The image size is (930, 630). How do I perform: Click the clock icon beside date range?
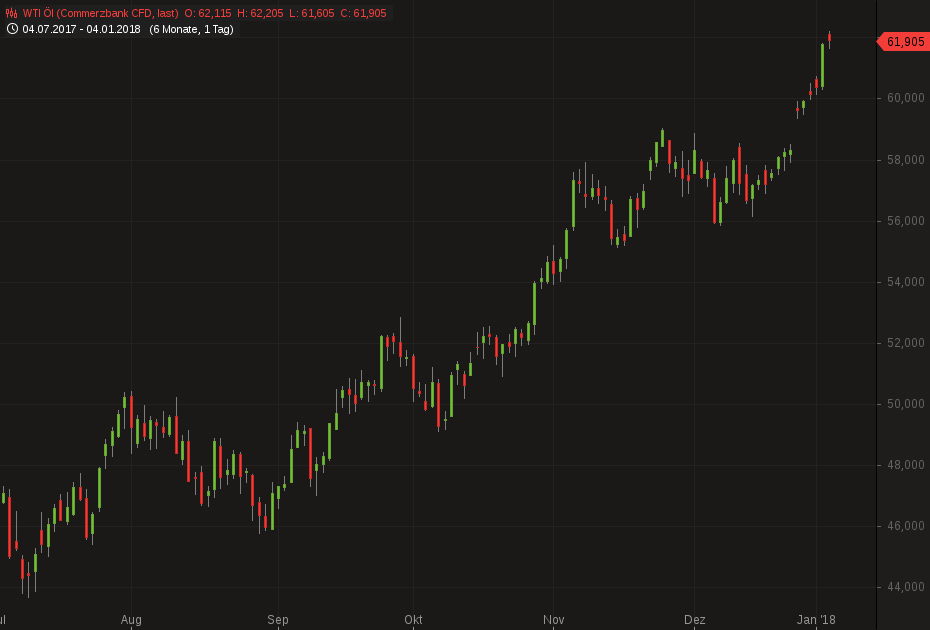click(x=12, y=29)
